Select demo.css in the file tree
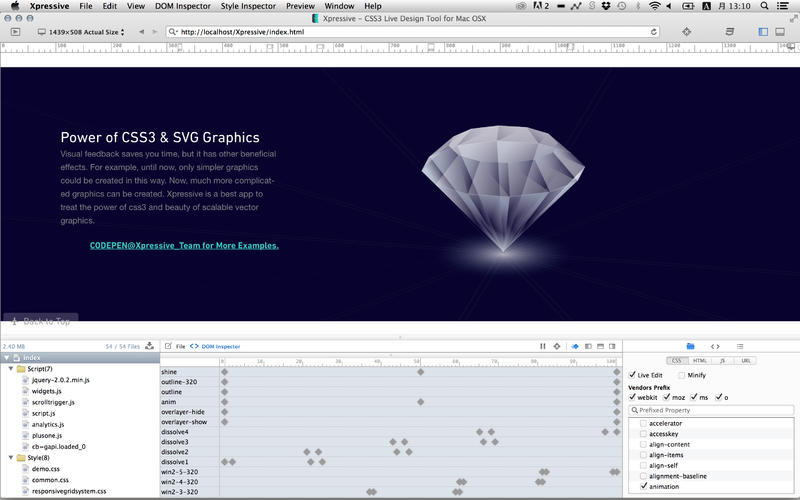The width and height of the screenshot is (800, 500). tap(45, 469)
